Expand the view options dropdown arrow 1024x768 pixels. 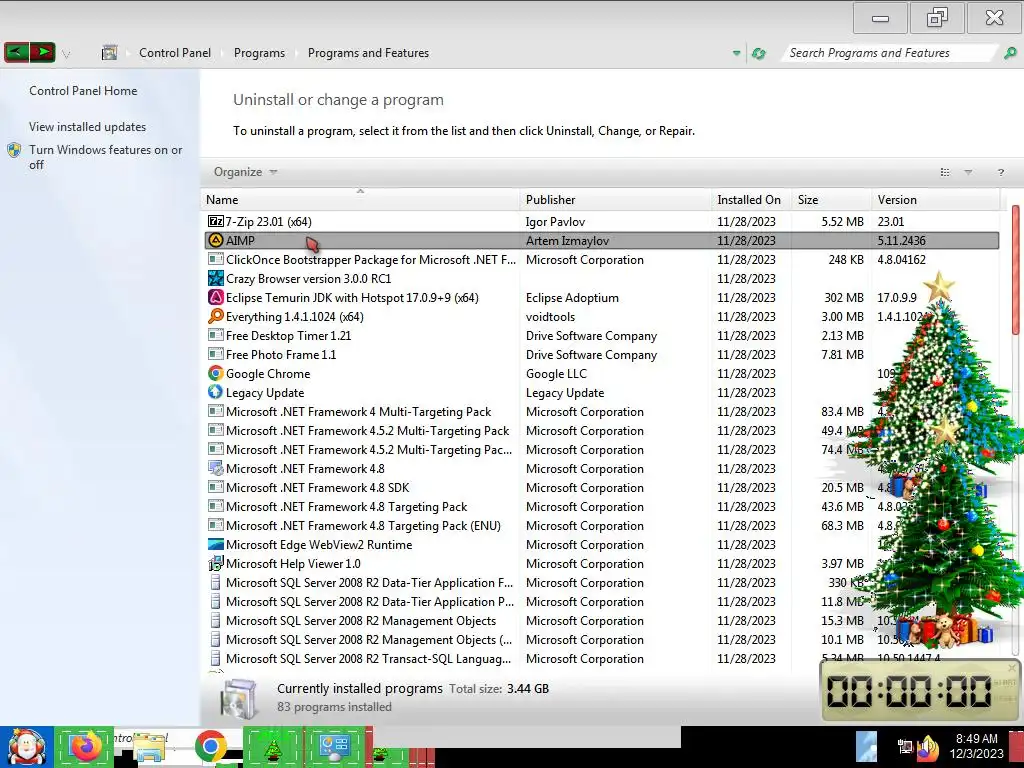coord(968,172)
